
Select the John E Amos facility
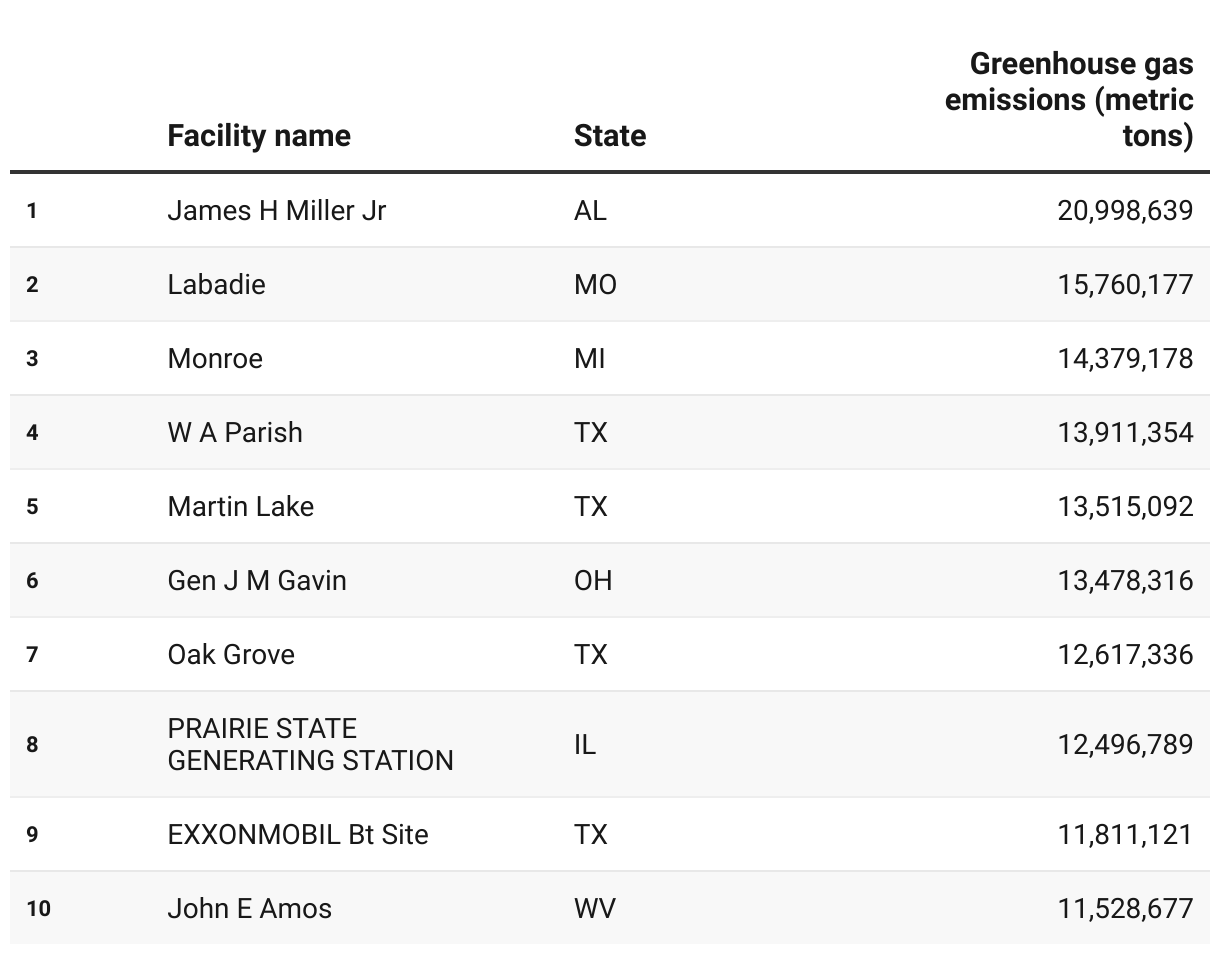(x=250, y=909)
